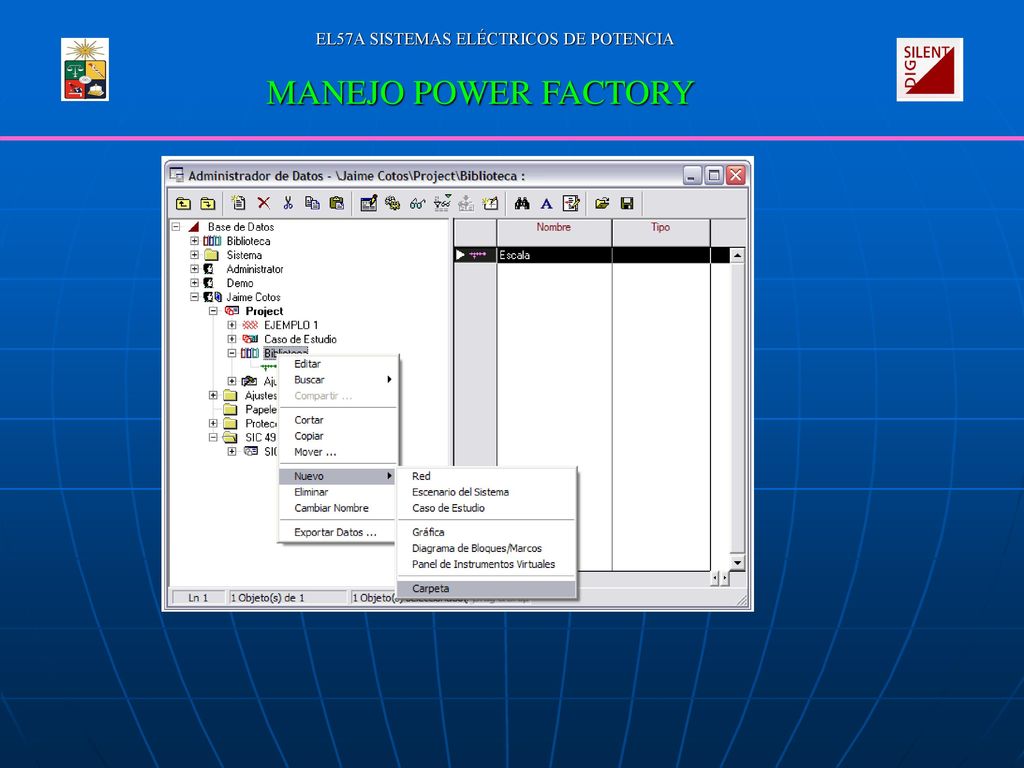
Task: Create new Red from submenu
Action: 487,476
